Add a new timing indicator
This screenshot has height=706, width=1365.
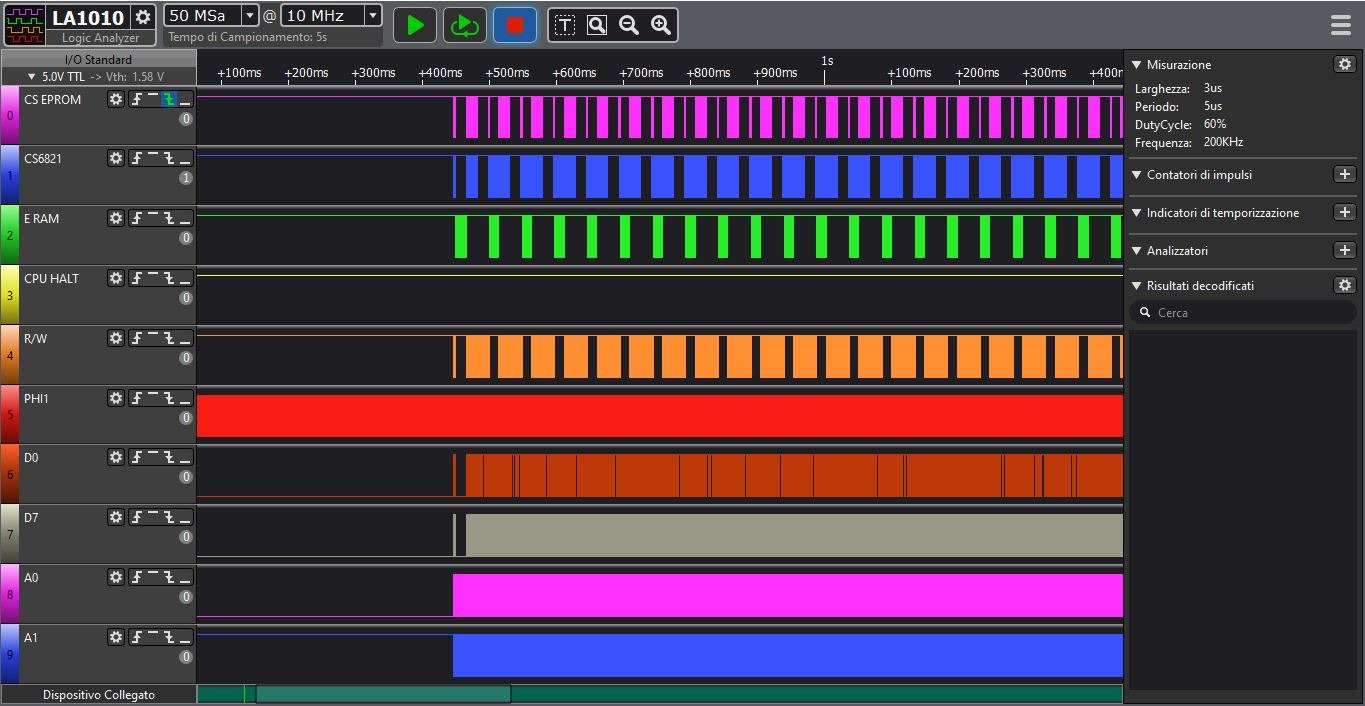1344,212
